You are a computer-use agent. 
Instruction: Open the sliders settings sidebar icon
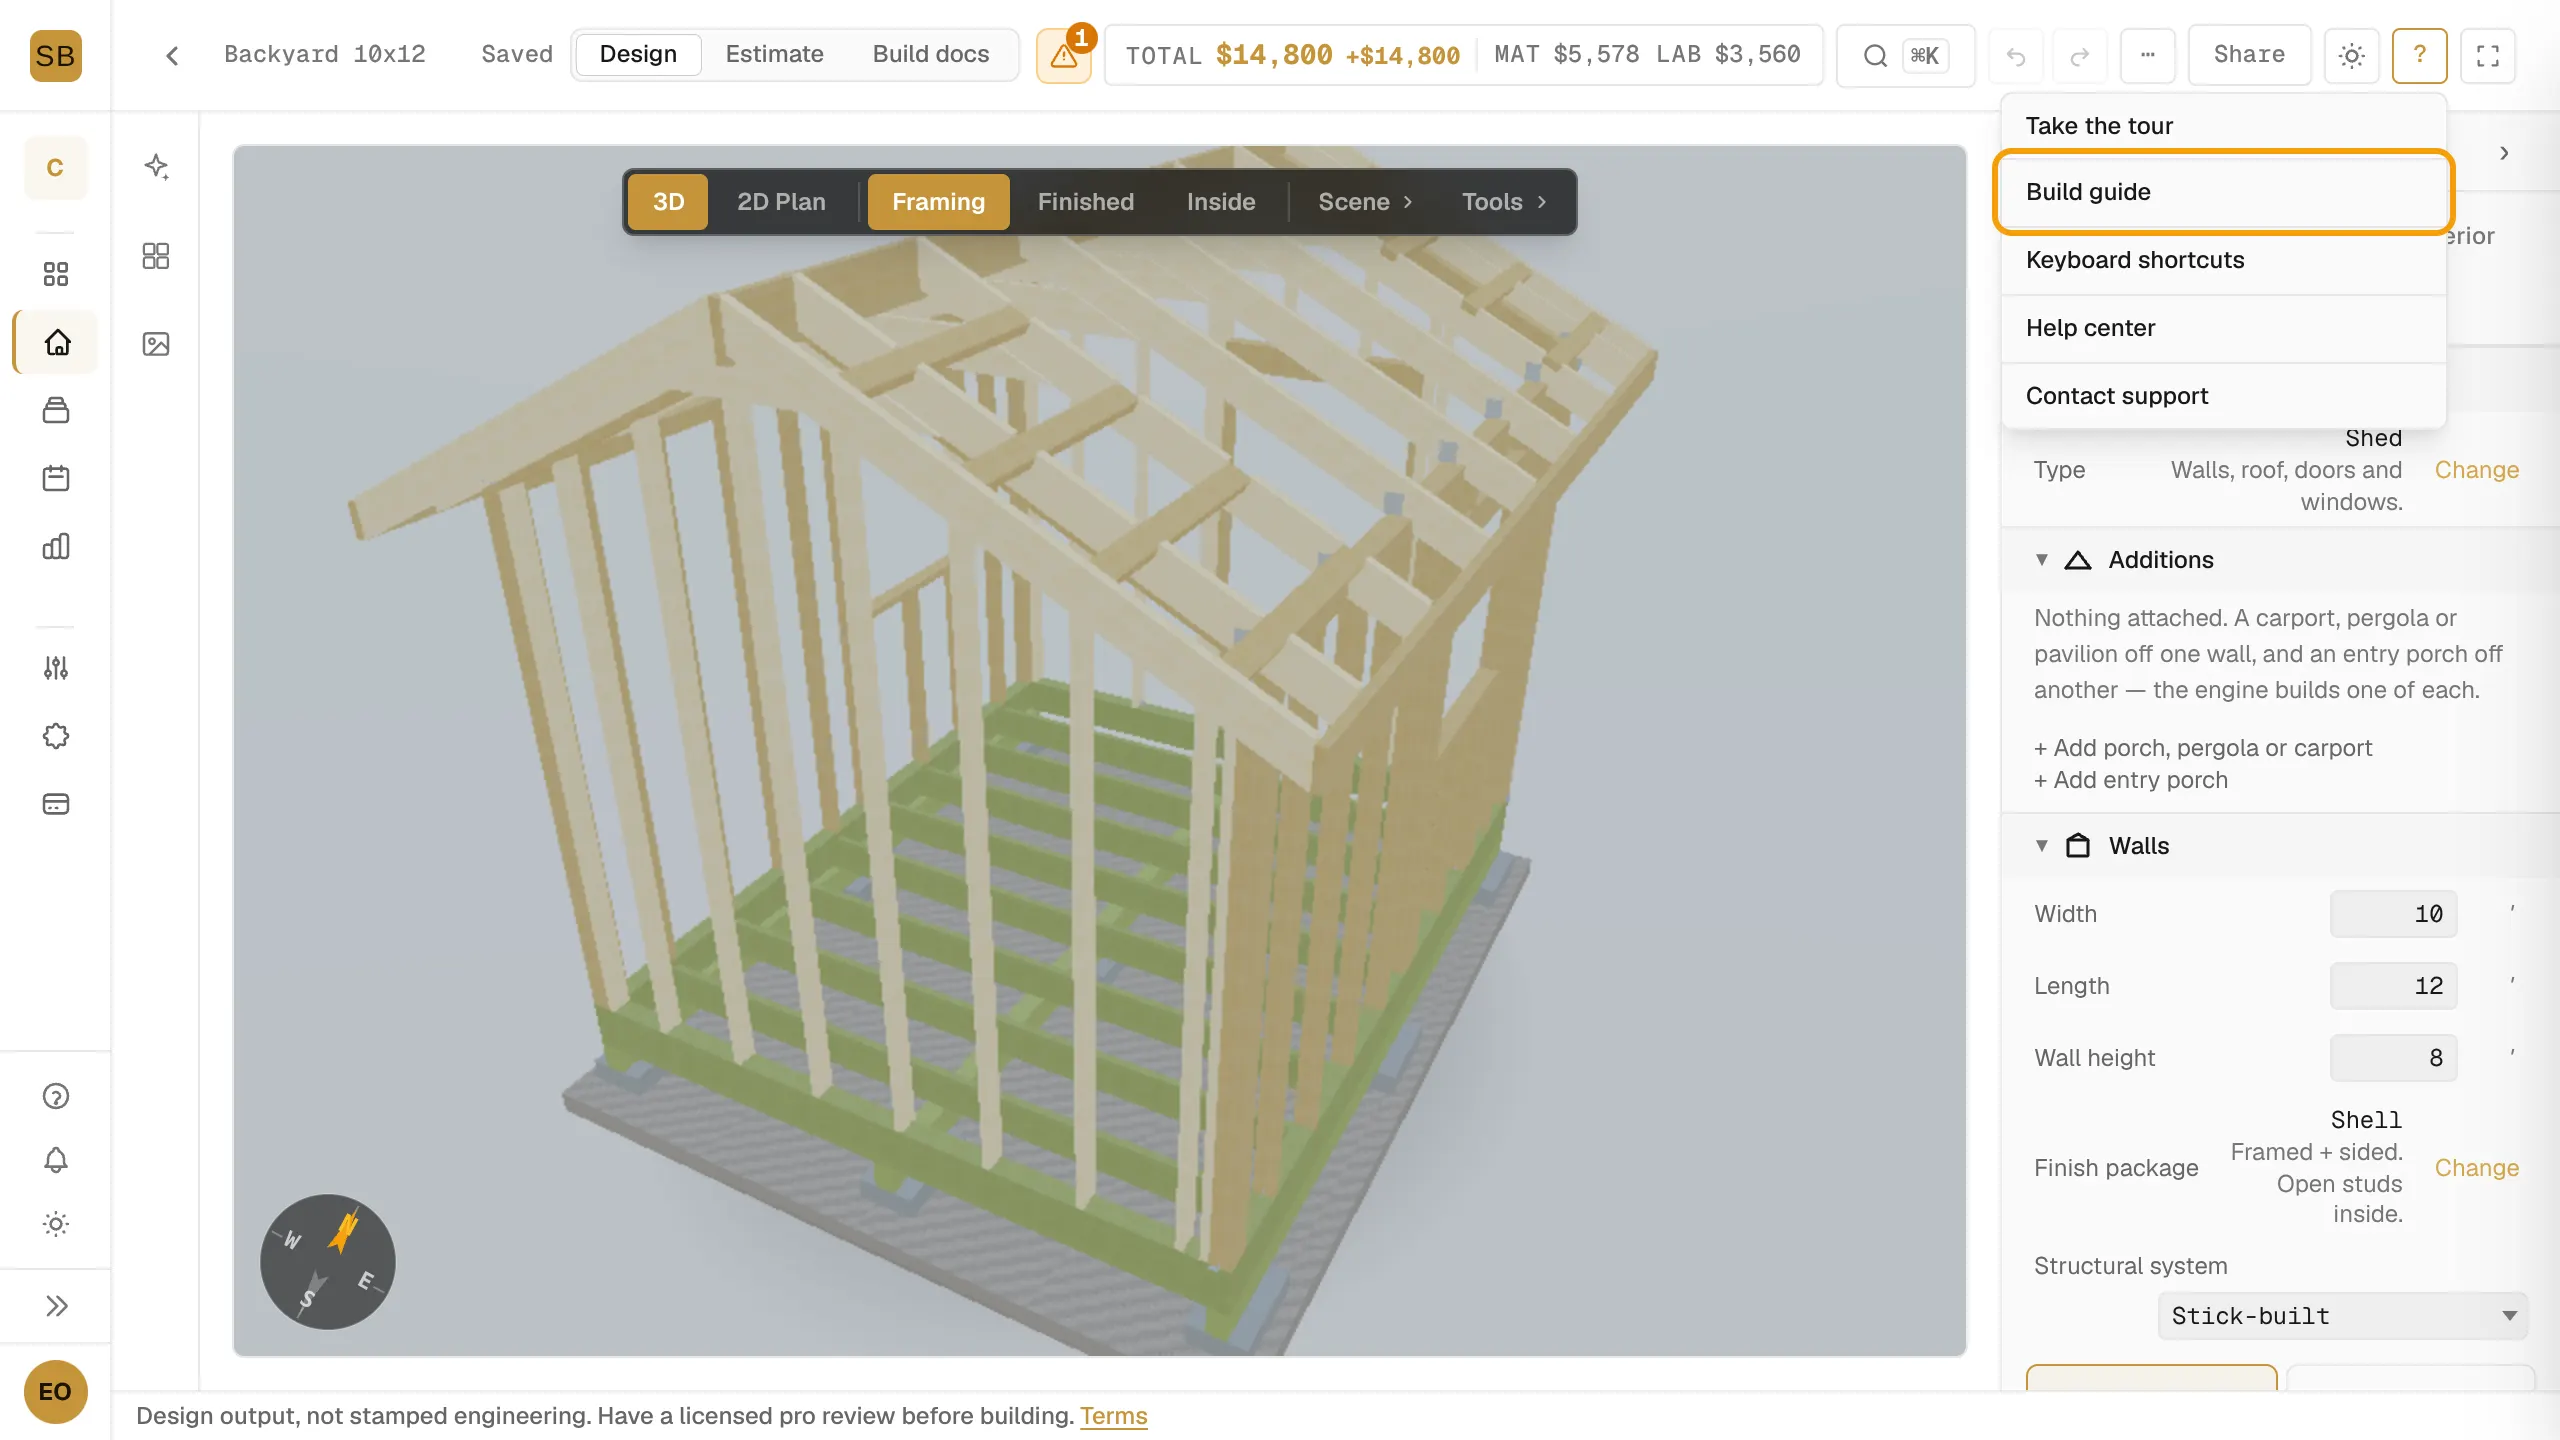[56, 668]
